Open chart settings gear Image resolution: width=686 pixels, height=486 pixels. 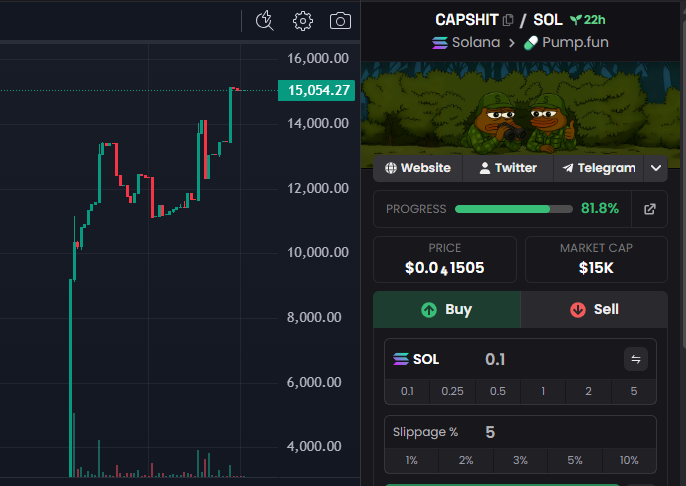coord(303,21)
